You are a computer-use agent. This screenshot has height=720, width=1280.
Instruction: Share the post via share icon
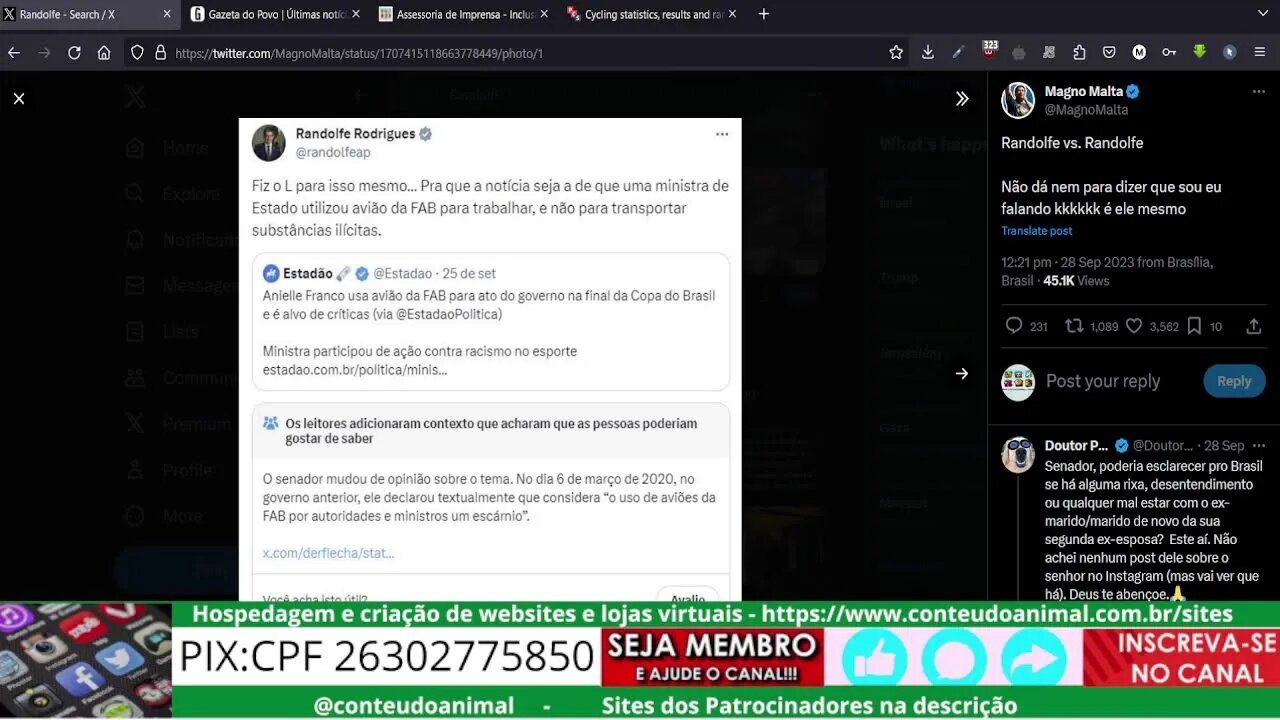1254,326
